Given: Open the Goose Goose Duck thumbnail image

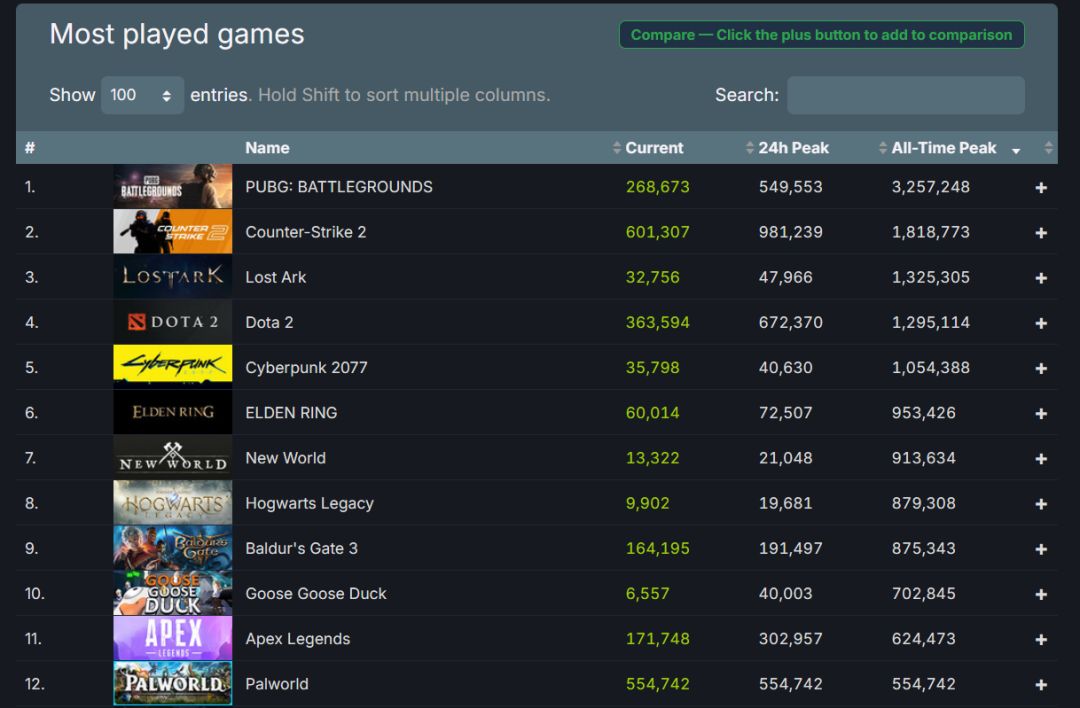Looking at the screenshot, I should (172, 593).
